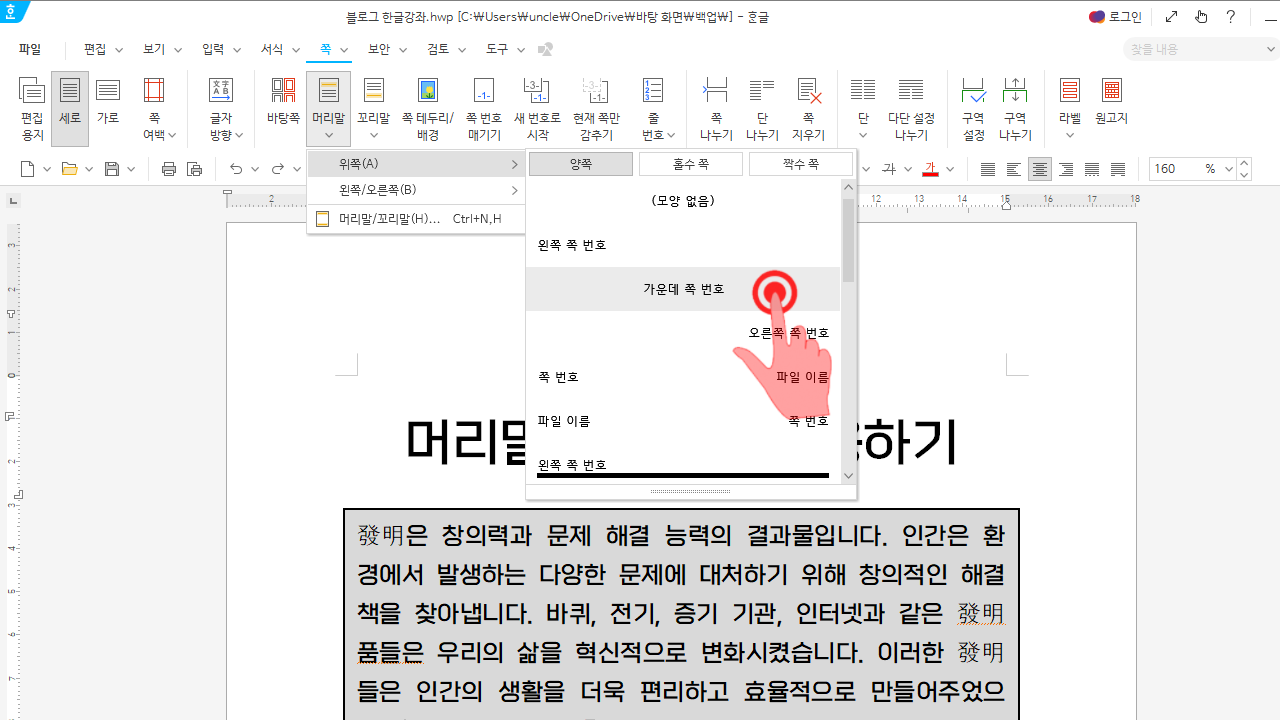Open the 도구 menu tab
The height and width of the screenshot is (720, 1280).
[497, 49]
